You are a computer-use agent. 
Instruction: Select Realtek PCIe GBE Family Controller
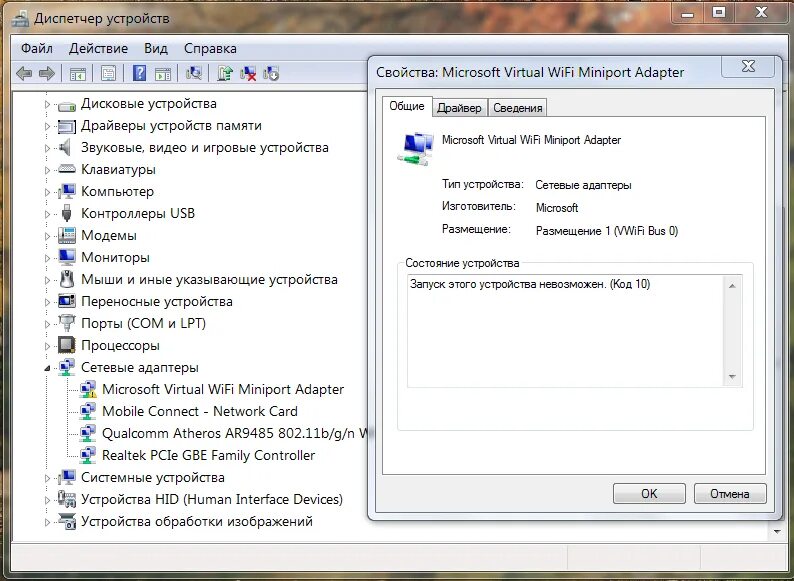pos(209,455)
